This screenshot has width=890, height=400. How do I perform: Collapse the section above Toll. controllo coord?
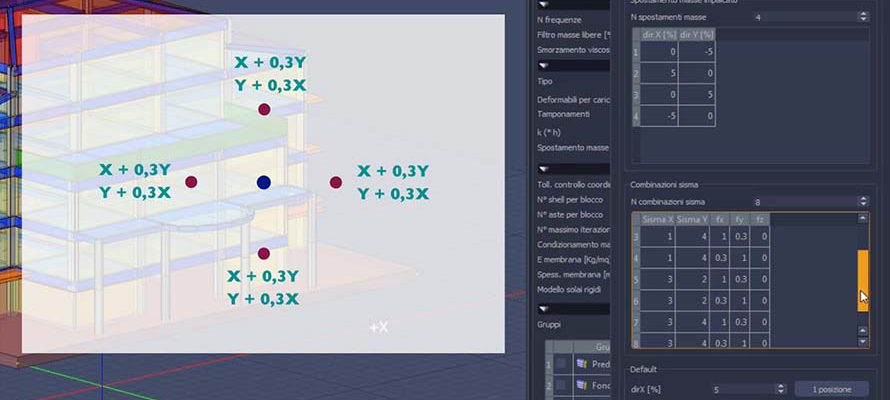[544, 169]
